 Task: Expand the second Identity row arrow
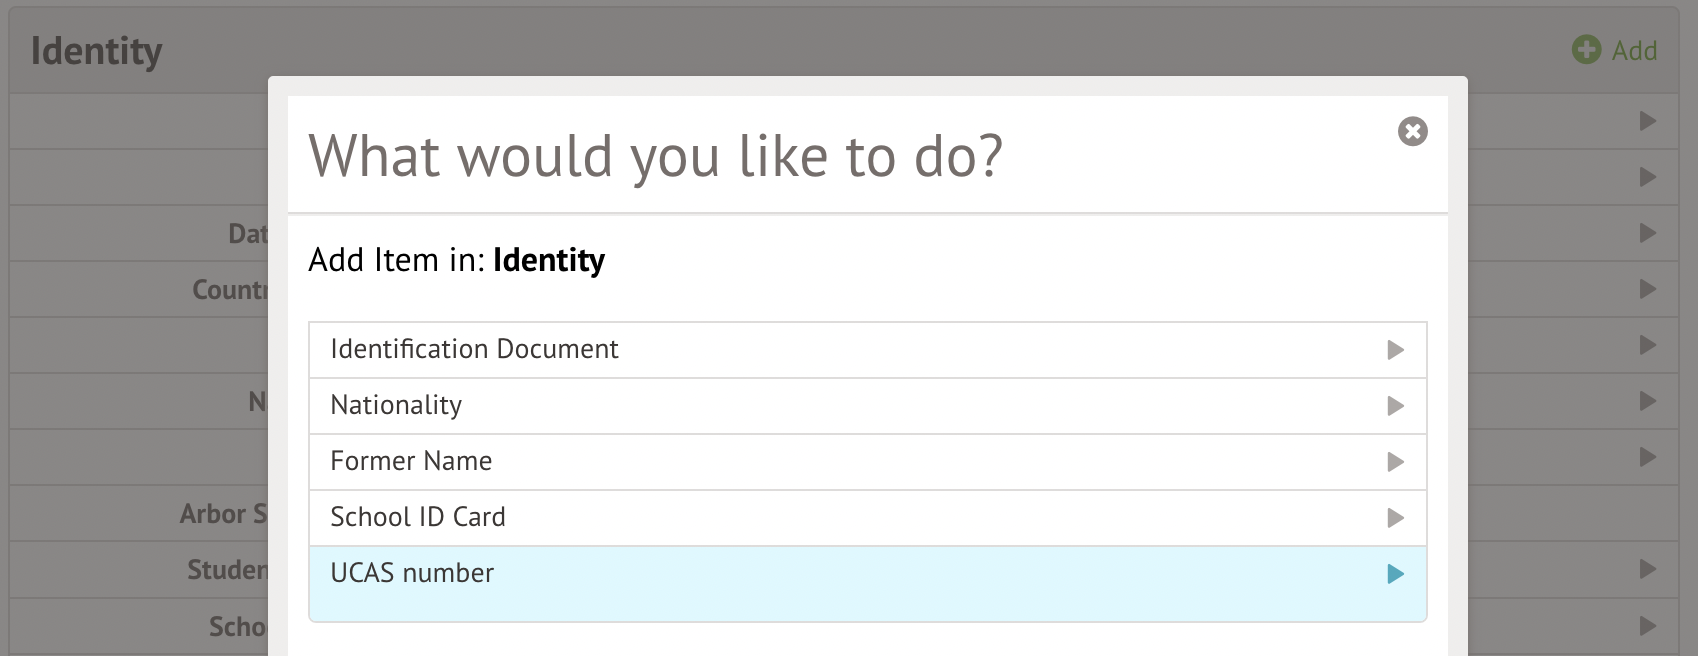[1648, 177]
